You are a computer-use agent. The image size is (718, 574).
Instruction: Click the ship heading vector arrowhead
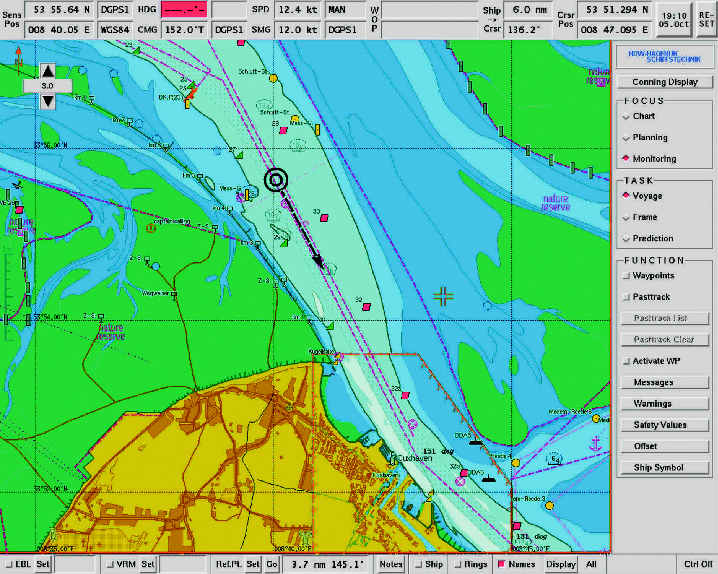coord(319,261)
